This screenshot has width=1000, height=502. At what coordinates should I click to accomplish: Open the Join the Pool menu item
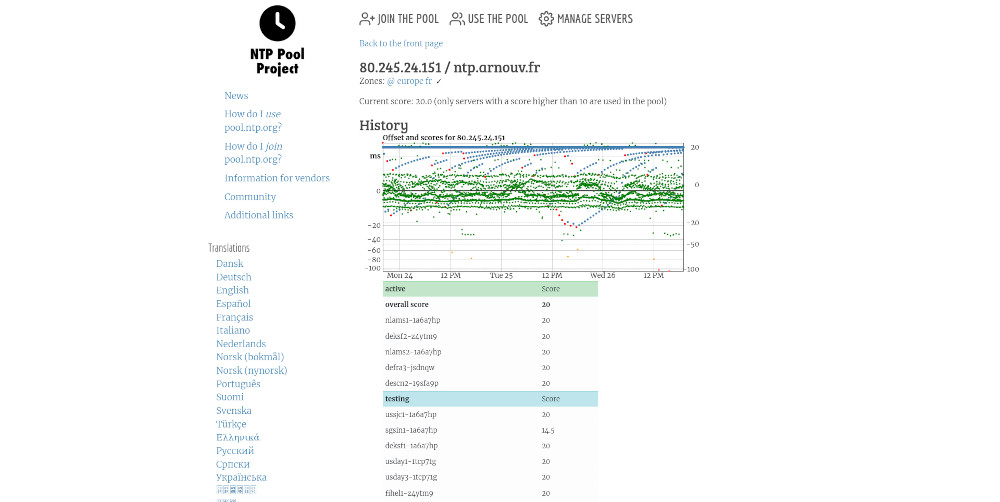pos(408,19)
